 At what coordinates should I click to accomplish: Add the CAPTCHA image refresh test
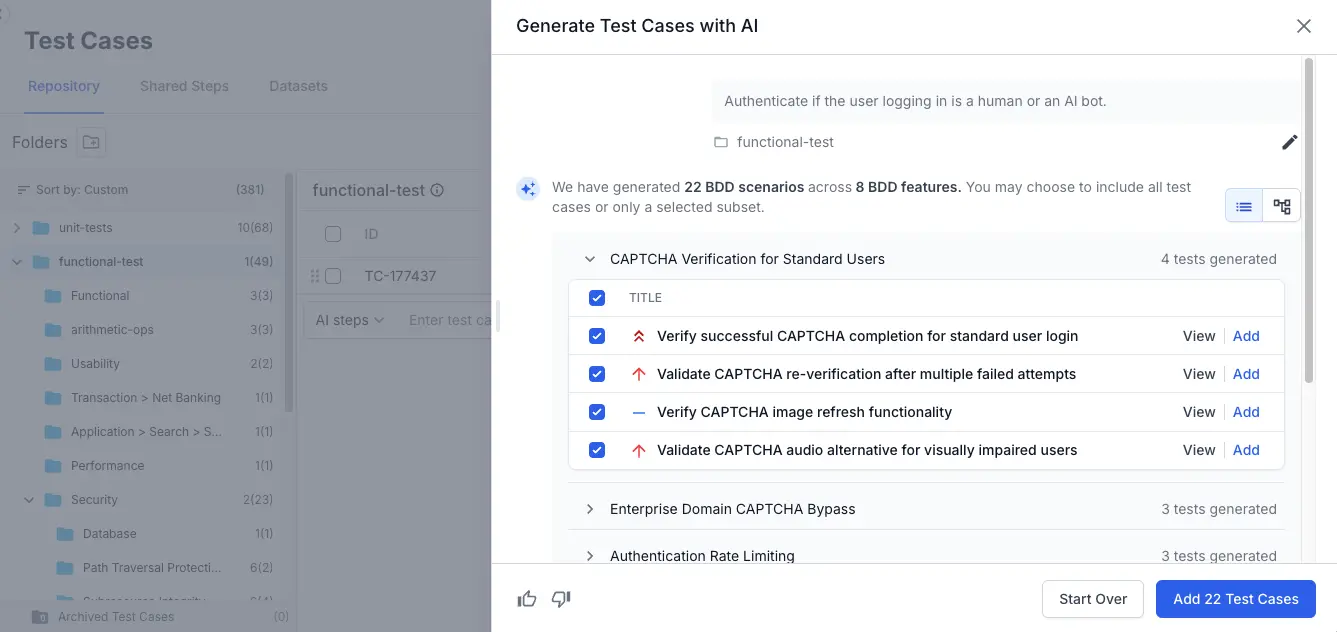(1246, 412)
